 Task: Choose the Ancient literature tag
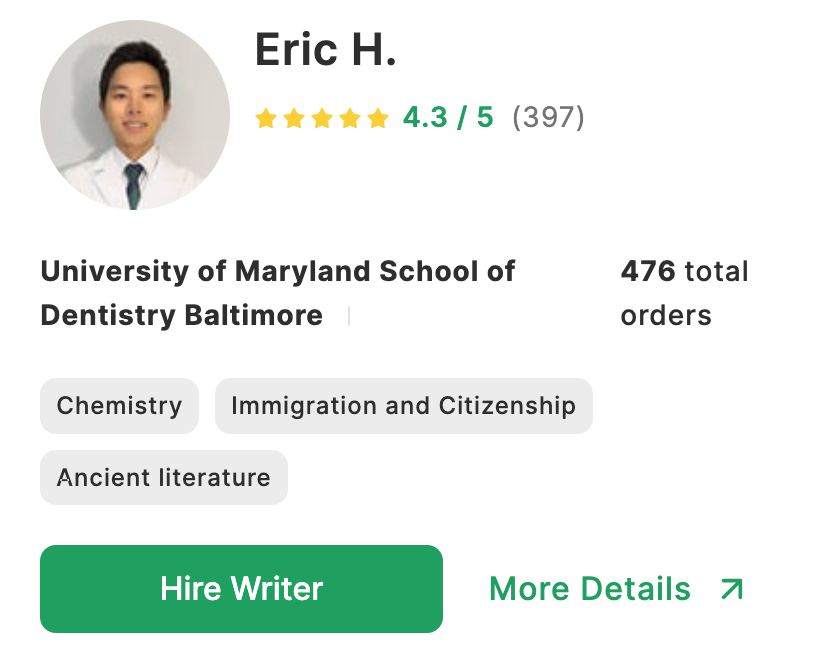[x=163, y=477]
